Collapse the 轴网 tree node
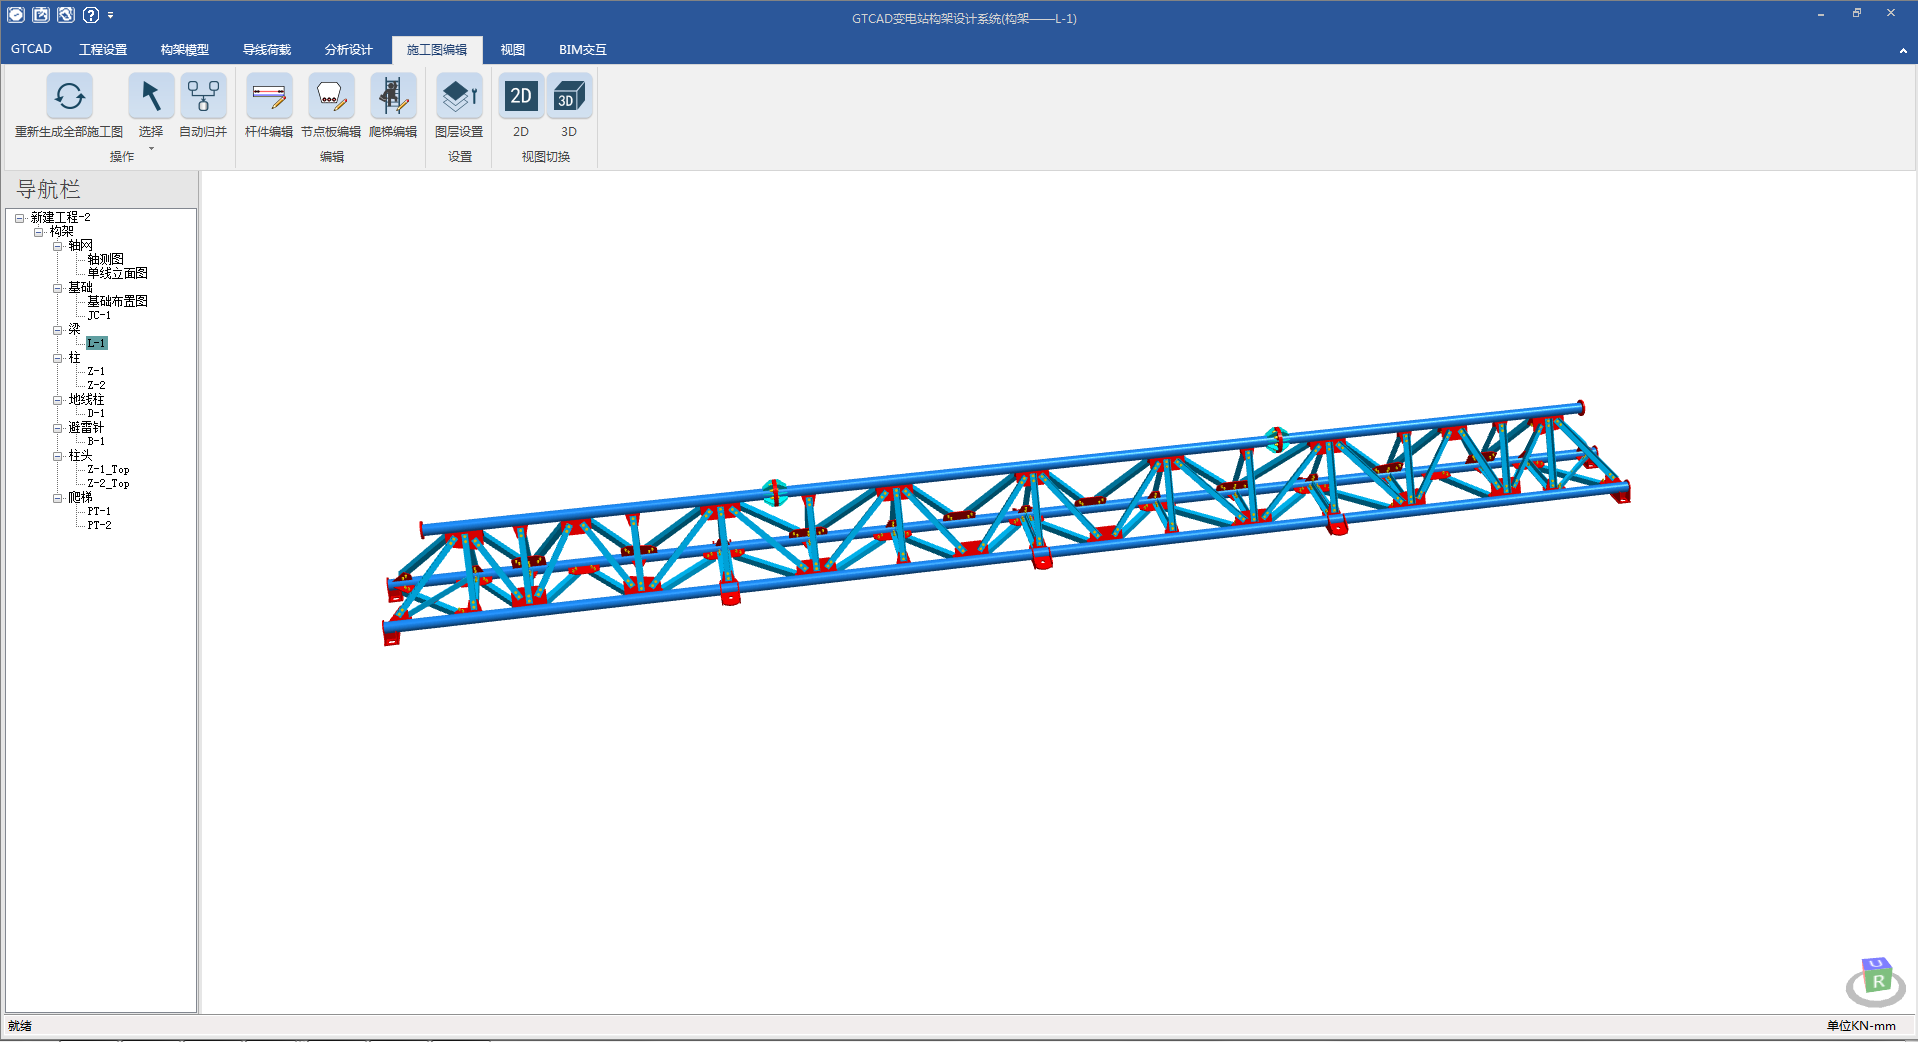 [58, 246]
